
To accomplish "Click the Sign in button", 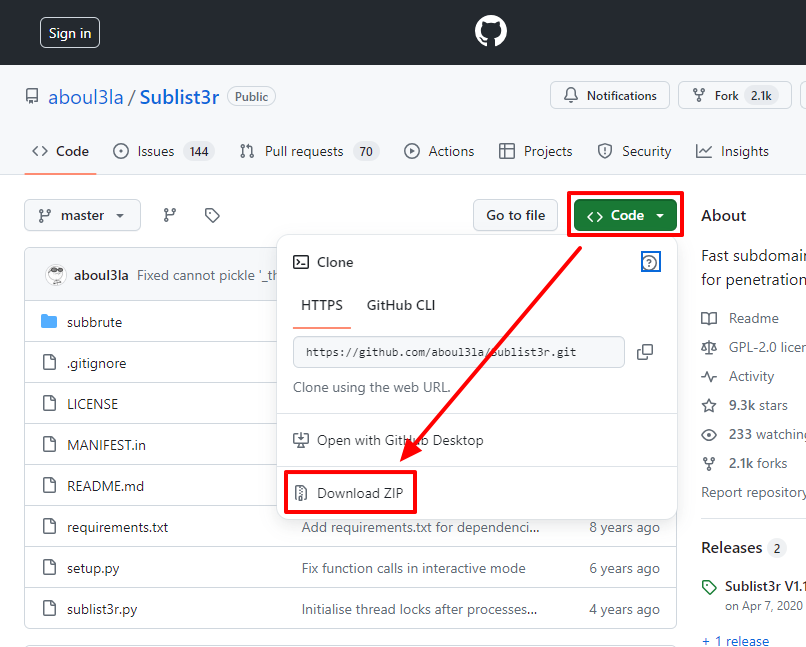I will [x=70, y=33].
